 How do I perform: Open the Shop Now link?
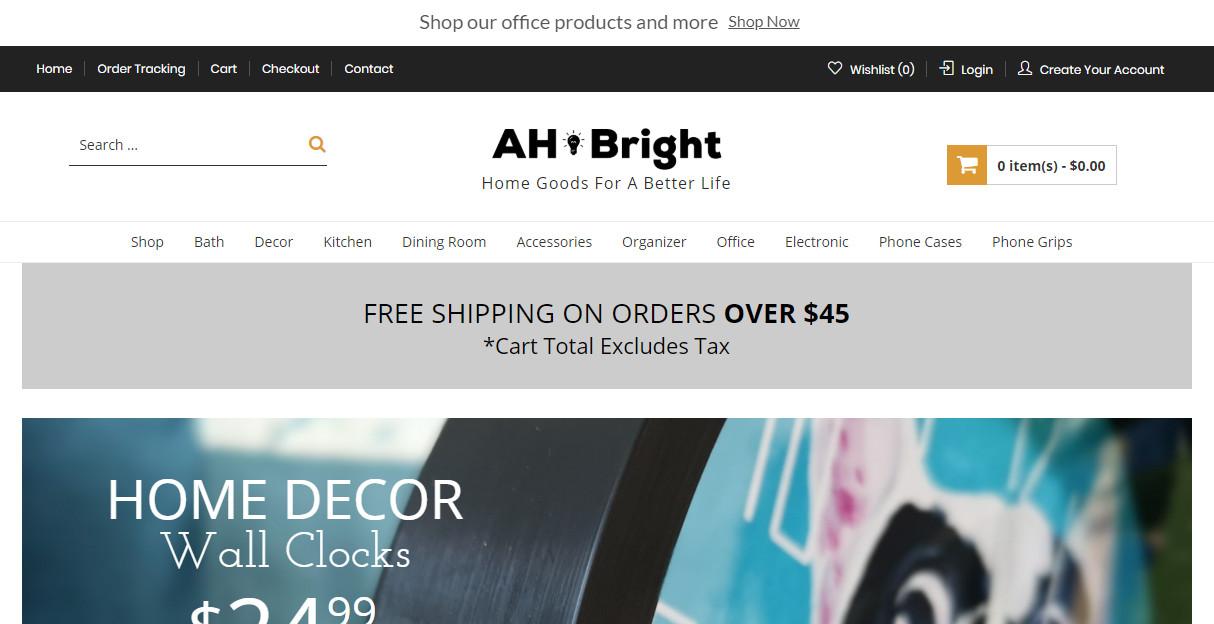pyautogui.click(x=764, y=22)
